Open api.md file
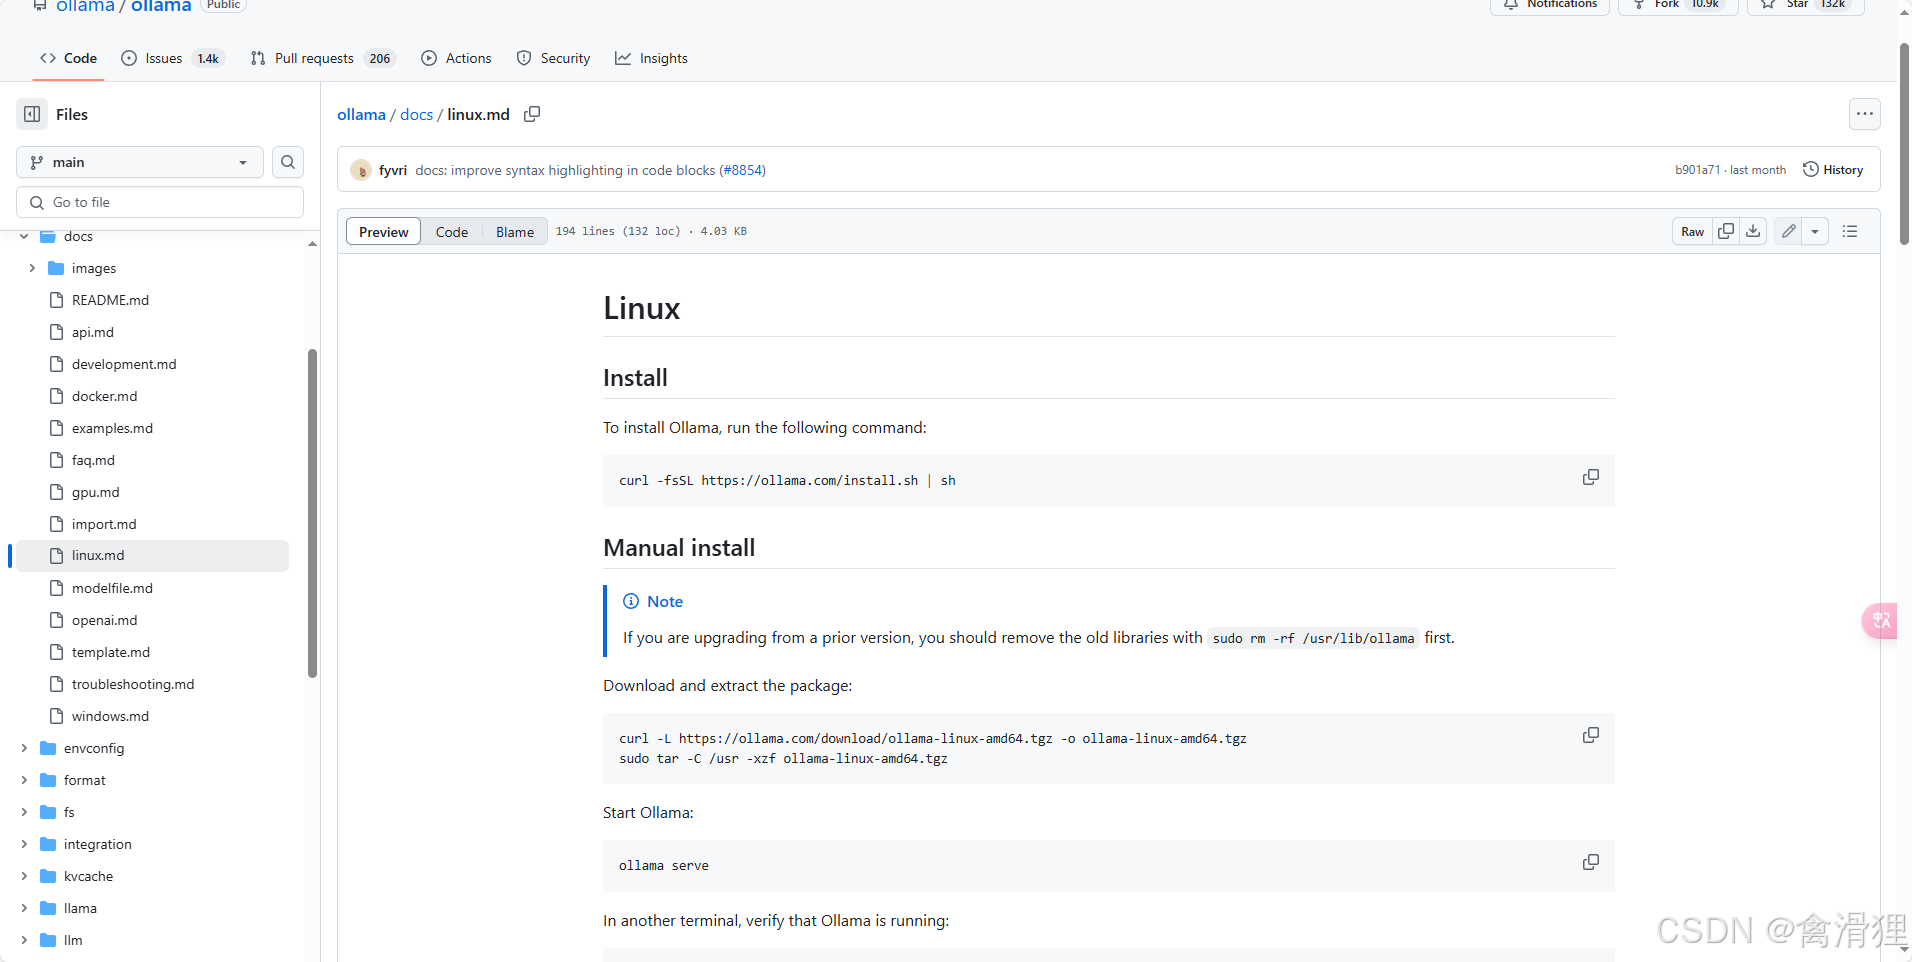 click(93, 332)
